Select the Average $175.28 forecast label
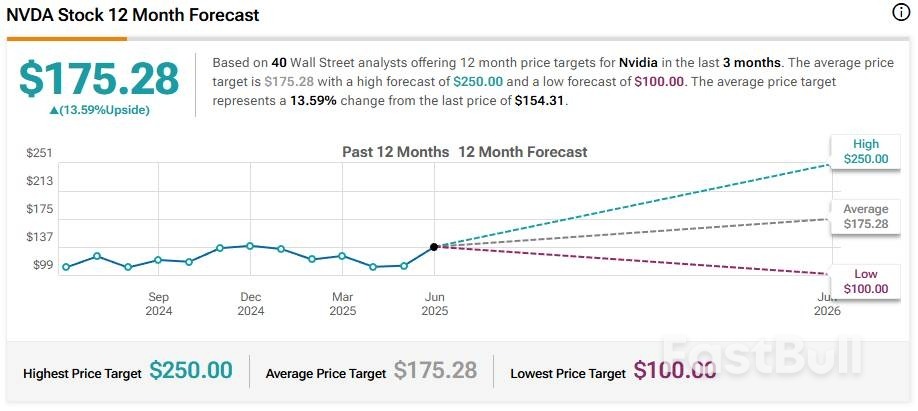918x411 pixels. pos(865,217)
